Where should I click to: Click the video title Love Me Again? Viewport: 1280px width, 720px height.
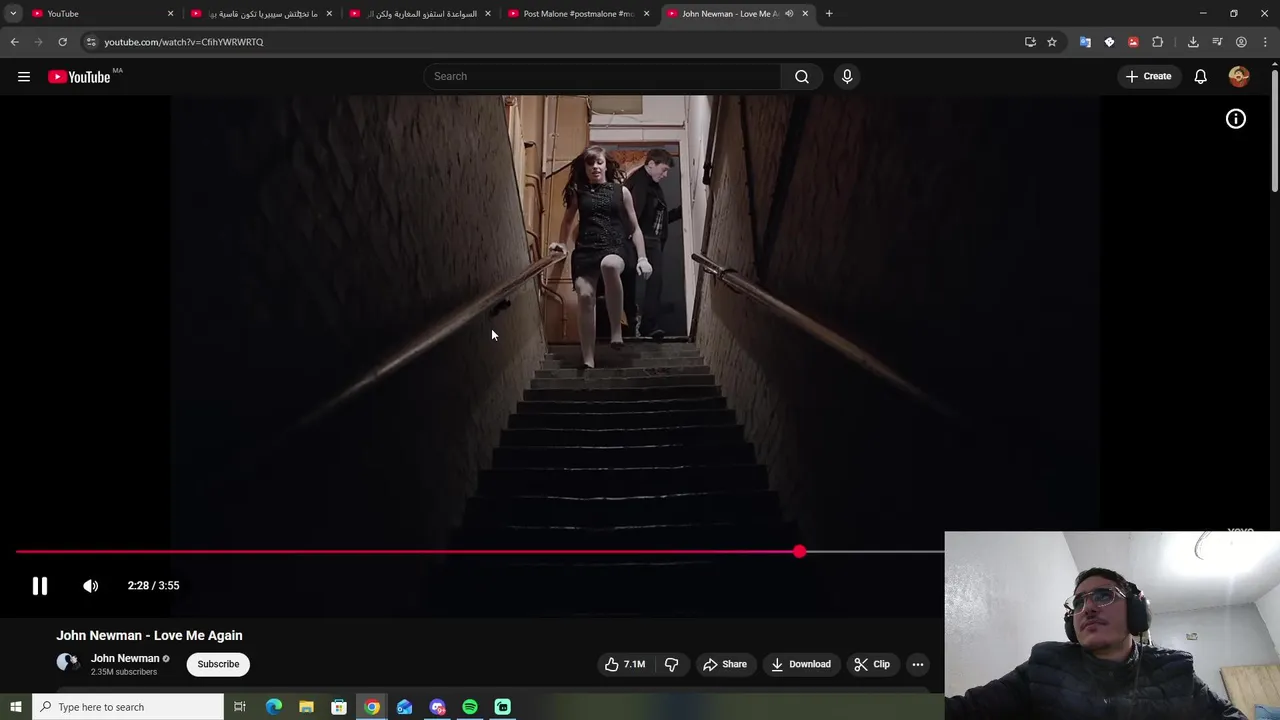click(149, 635)
